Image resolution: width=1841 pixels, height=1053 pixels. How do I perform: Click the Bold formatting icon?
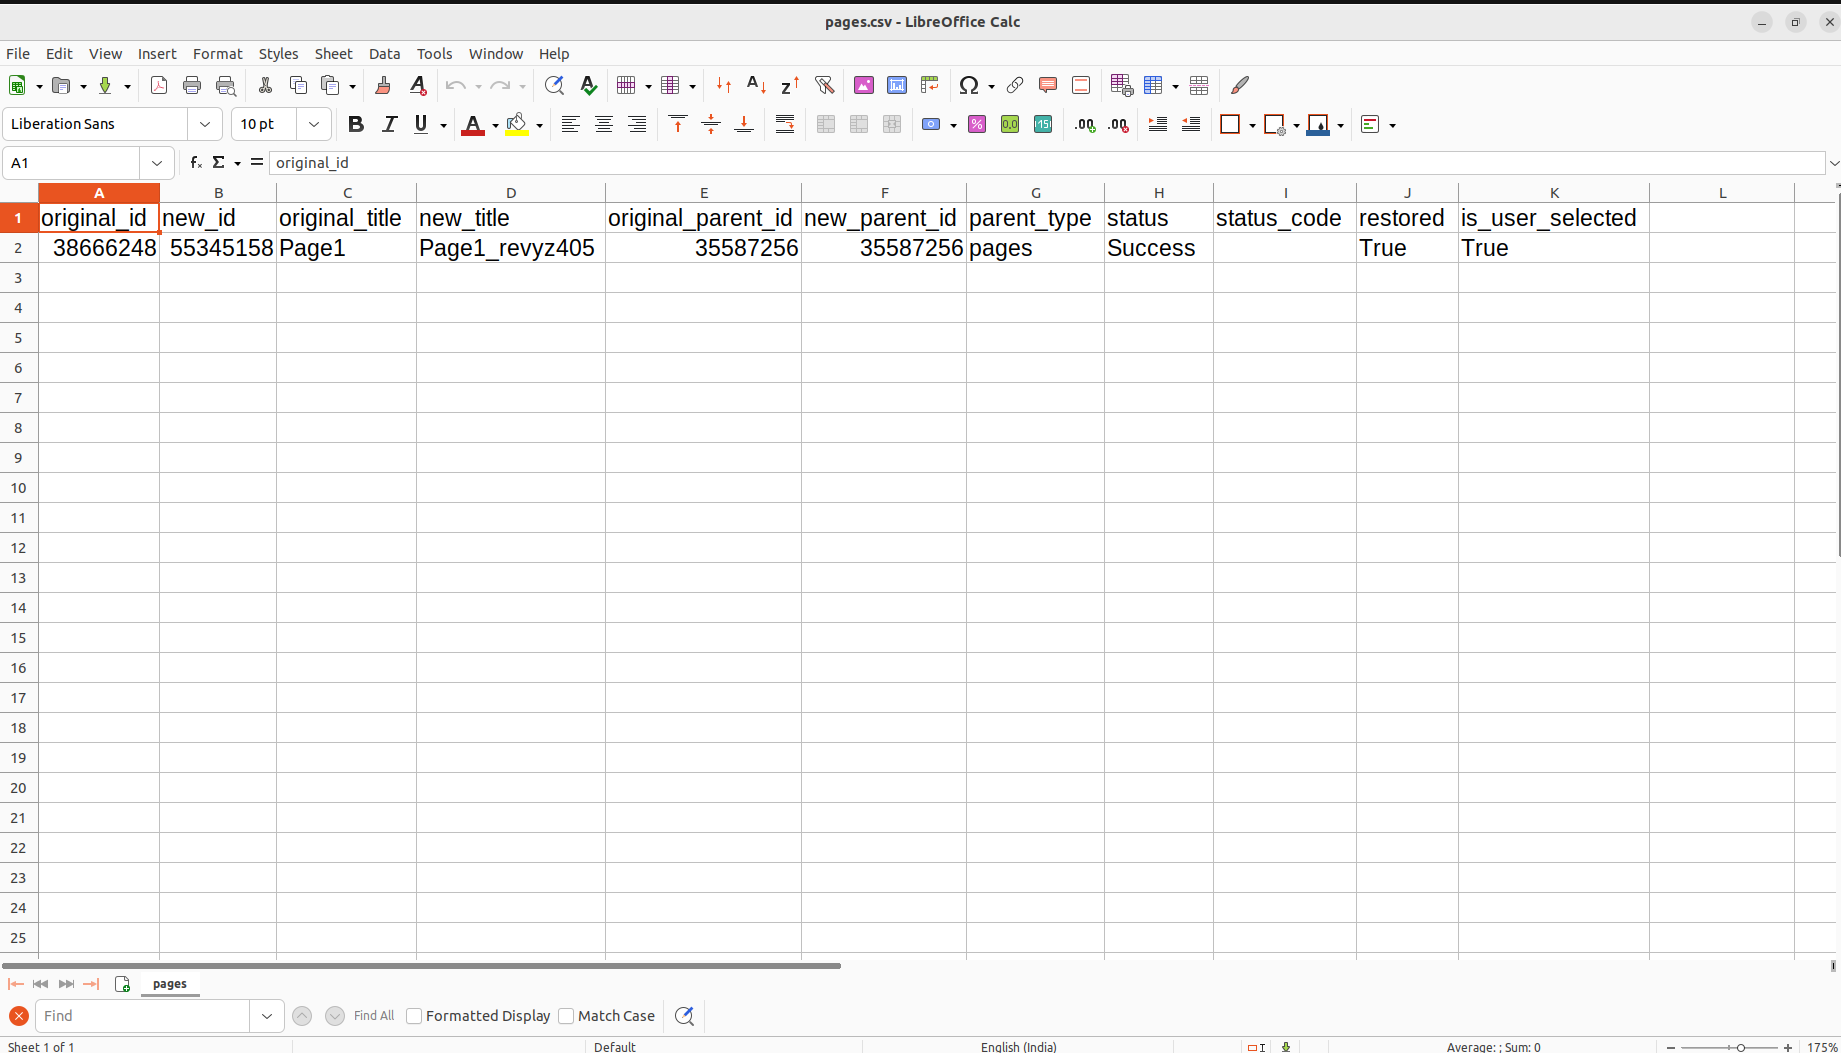point(355,124)
